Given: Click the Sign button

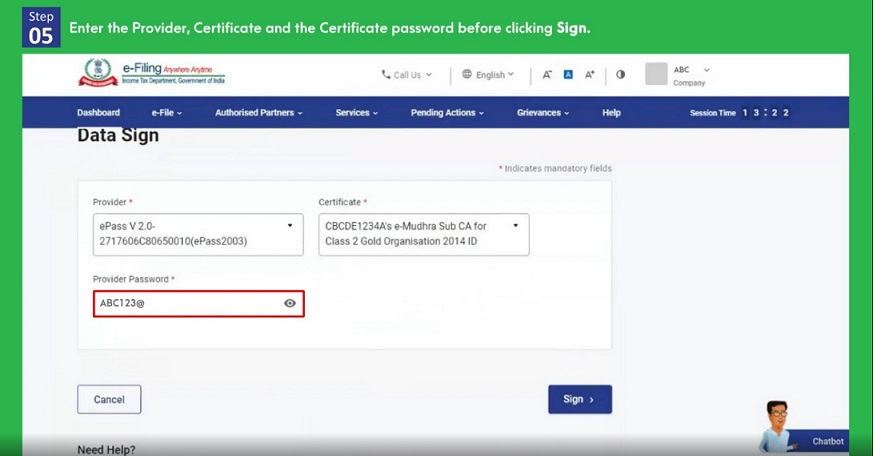Looking at the screenshot, I should [x=579, y=399].
